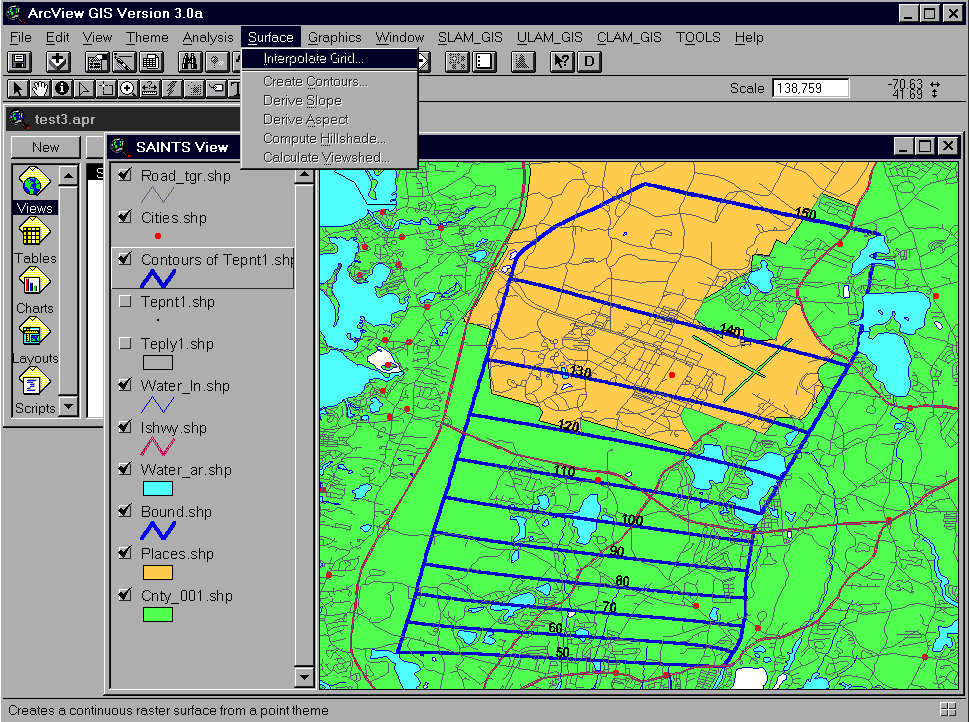This screenshot has width=969, height=722.
Task: Uncheck the Water_ar.shp theme checkbox
Action: 125,469
